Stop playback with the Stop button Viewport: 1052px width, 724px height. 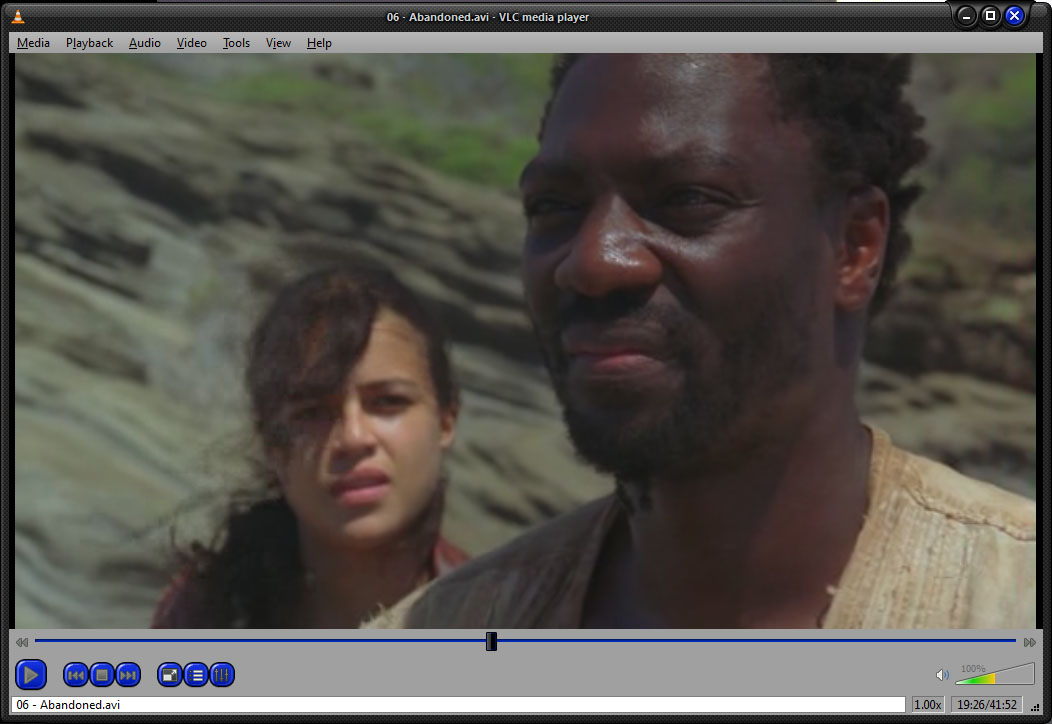[102, 674]
